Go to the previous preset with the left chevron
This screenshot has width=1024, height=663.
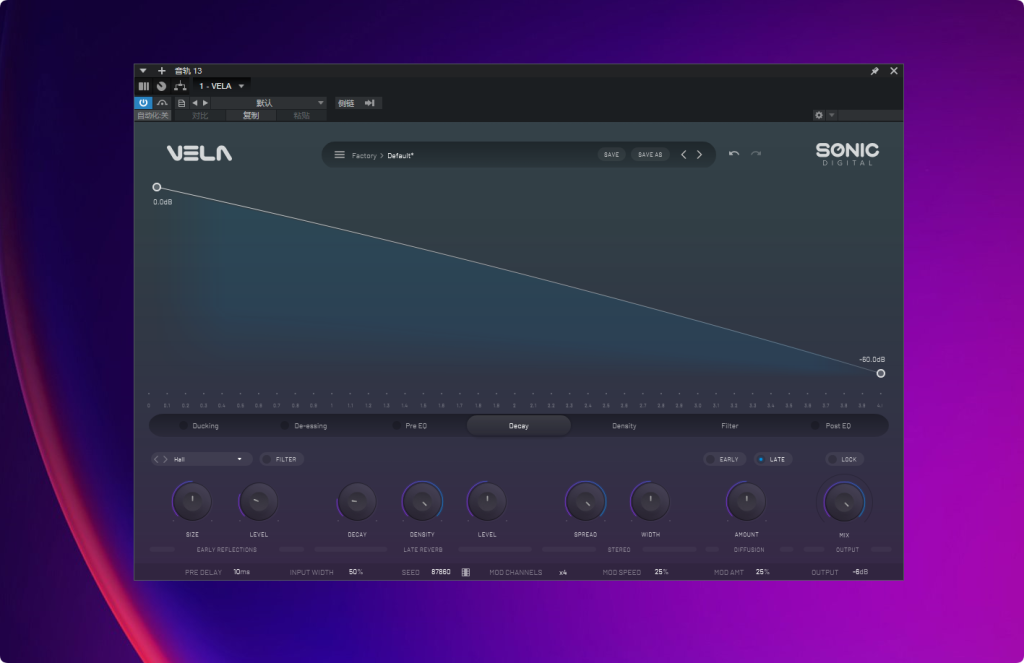tap(684, 155)
